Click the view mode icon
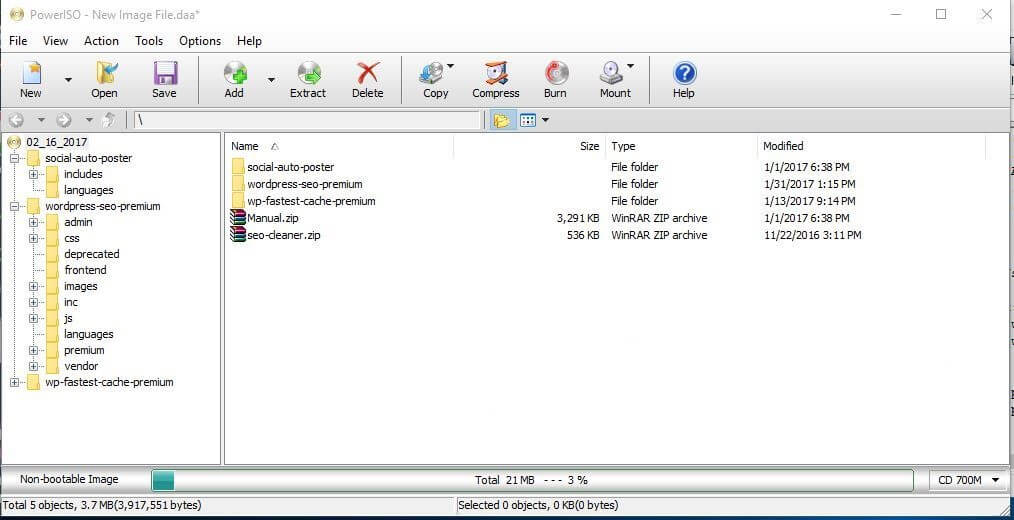This screenshot has height=520, width=1014. pos(528,120)
